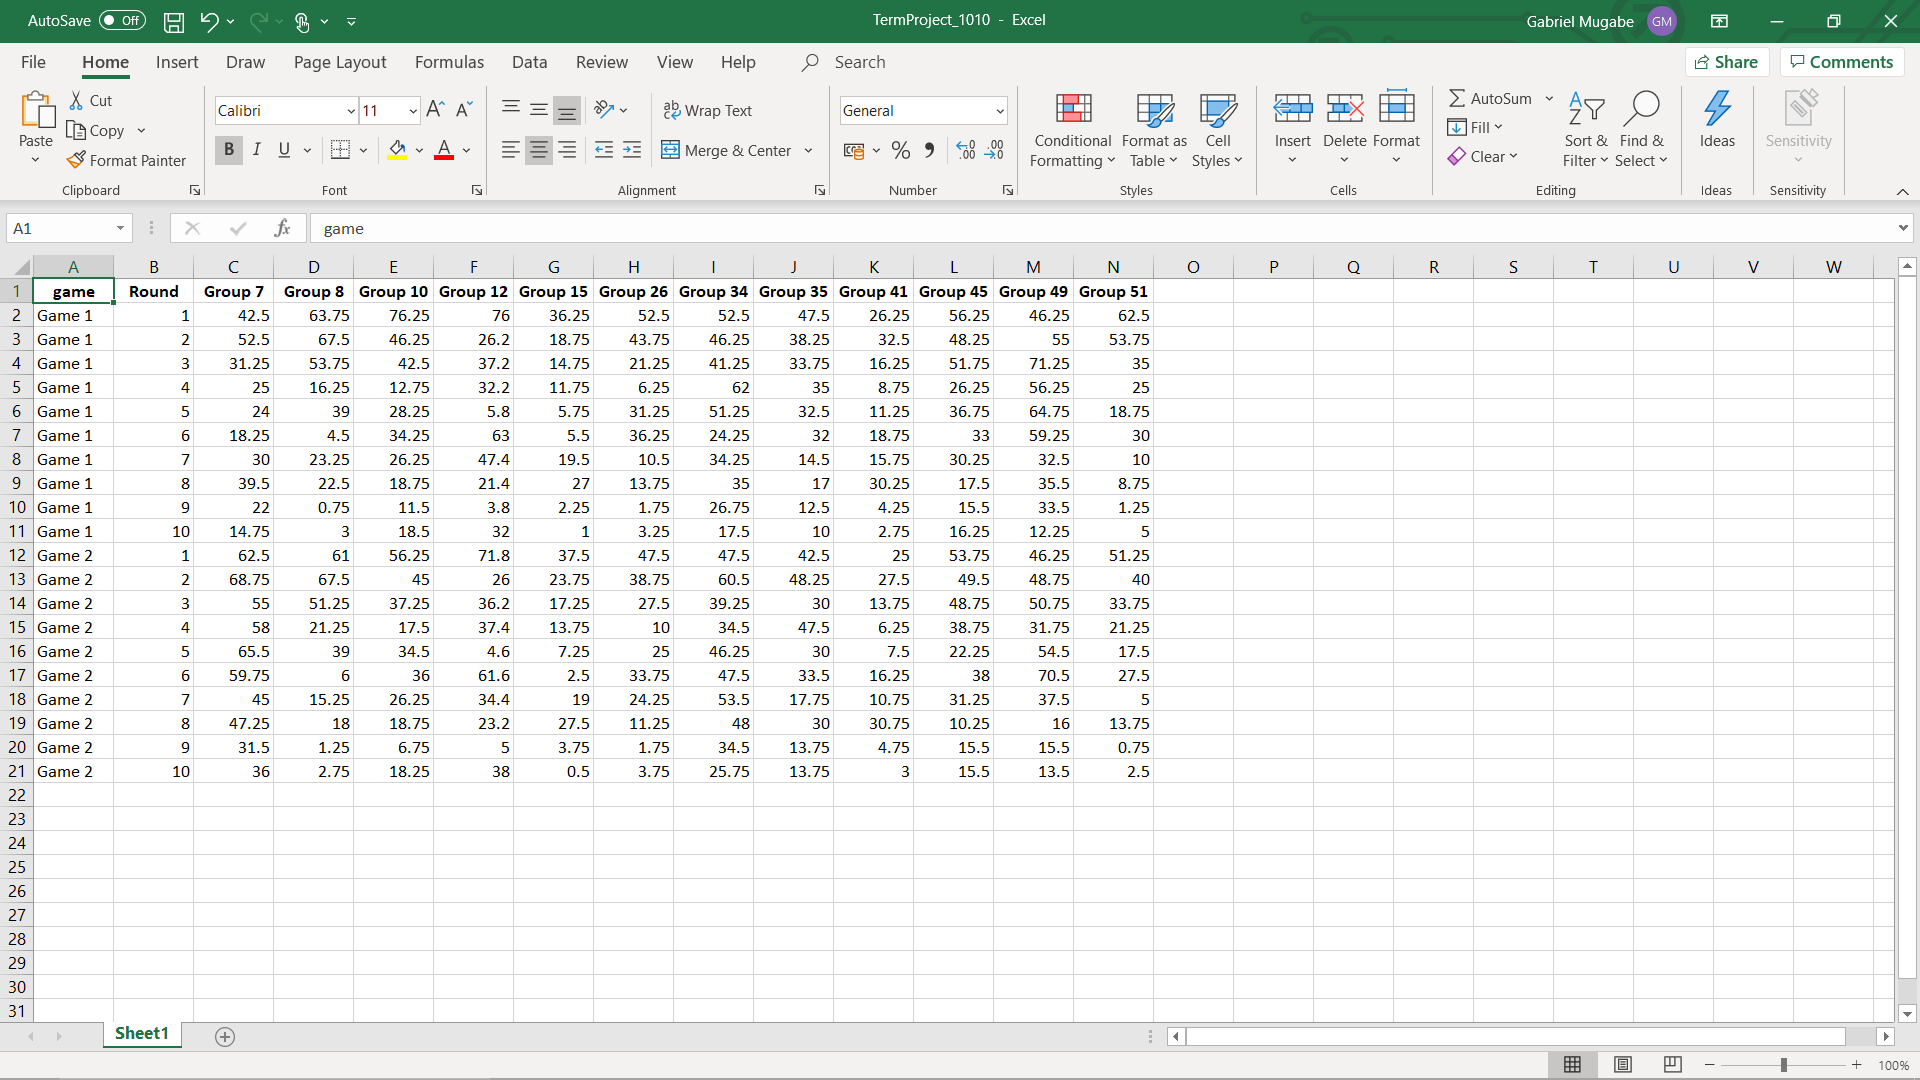Toggle Merge & Center button
Viewport: 1920px width, 1080px height.
(728, 149)
